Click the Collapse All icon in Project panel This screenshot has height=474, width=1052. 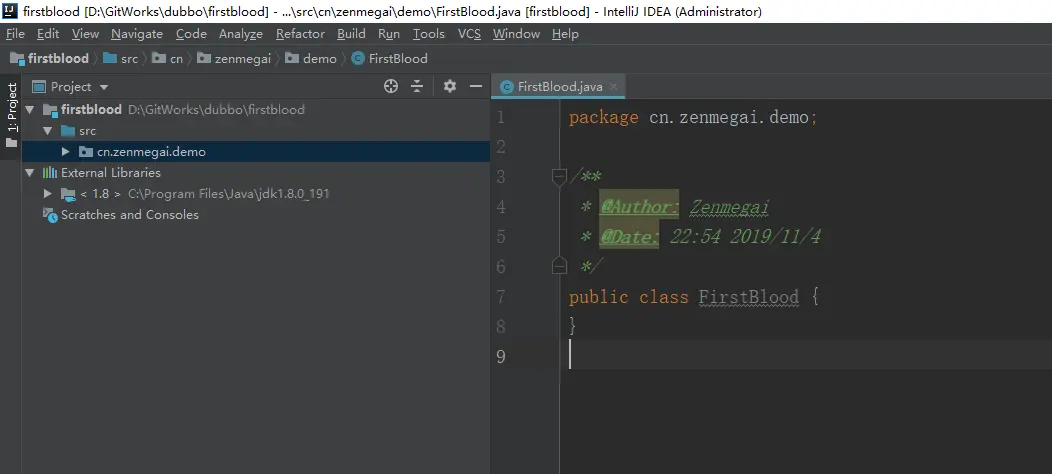pyautogui.click(x=417, y=86)
